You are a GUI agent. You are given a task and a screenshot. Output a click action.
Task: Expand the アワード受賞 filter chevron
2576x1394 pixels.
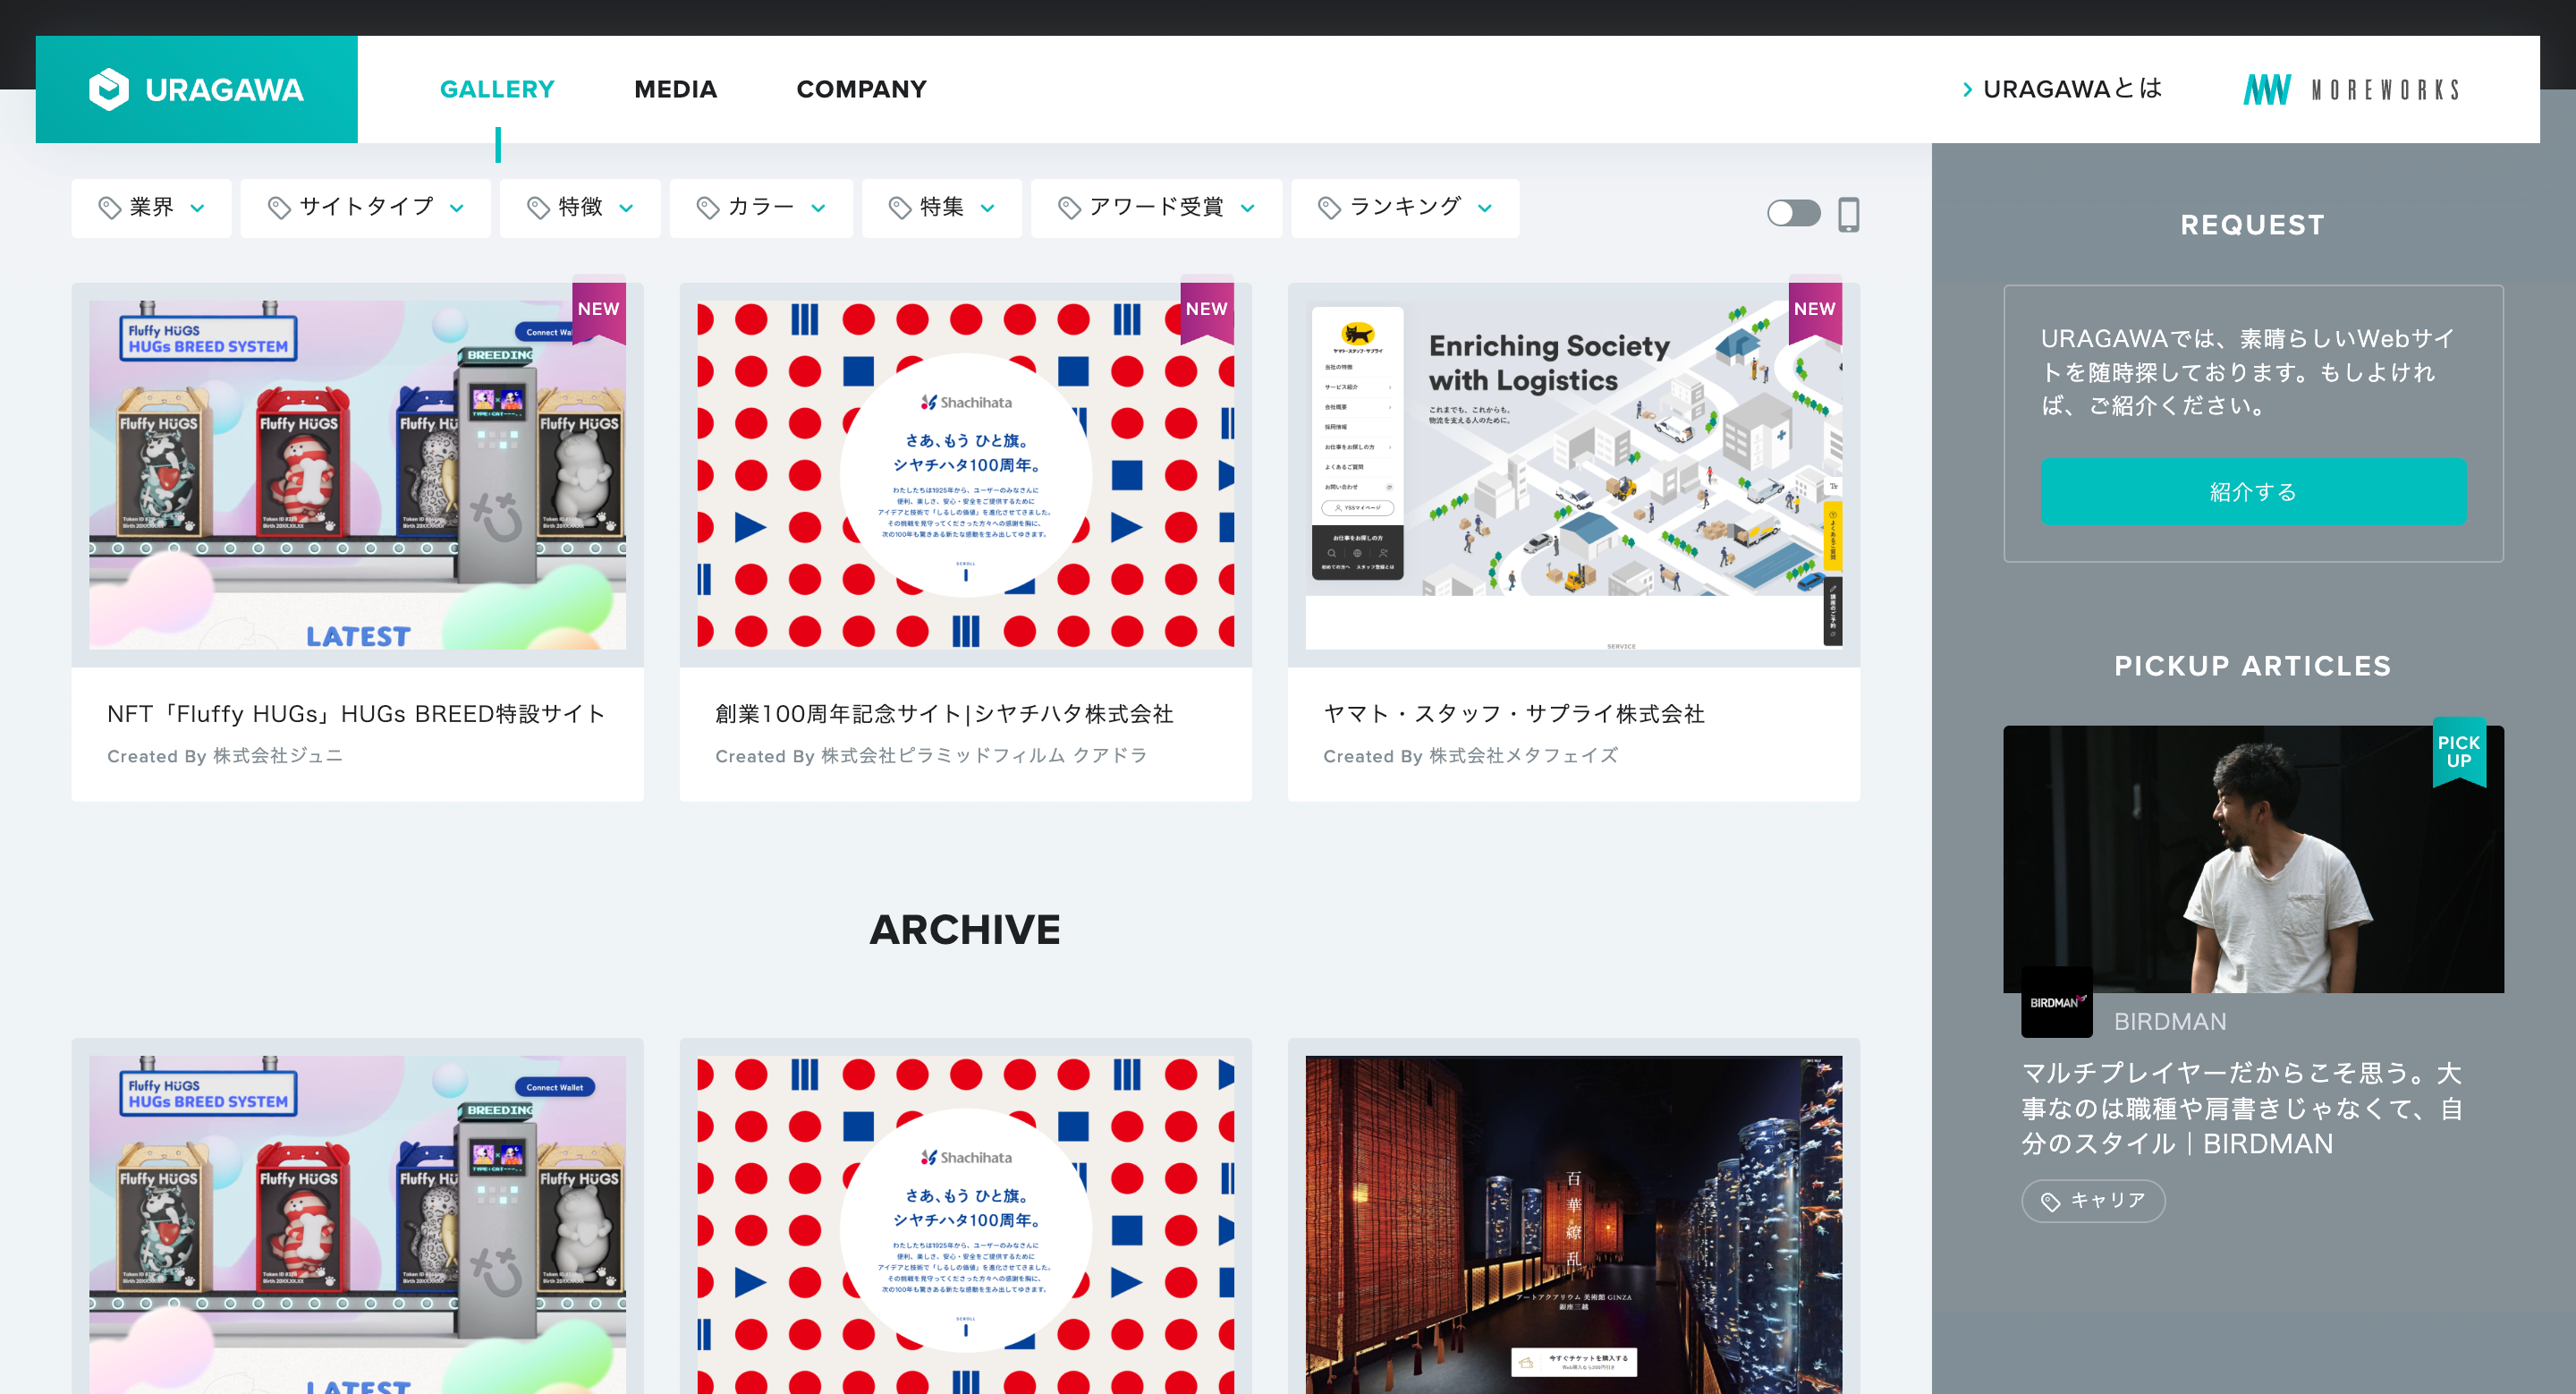pos(1247,208)
